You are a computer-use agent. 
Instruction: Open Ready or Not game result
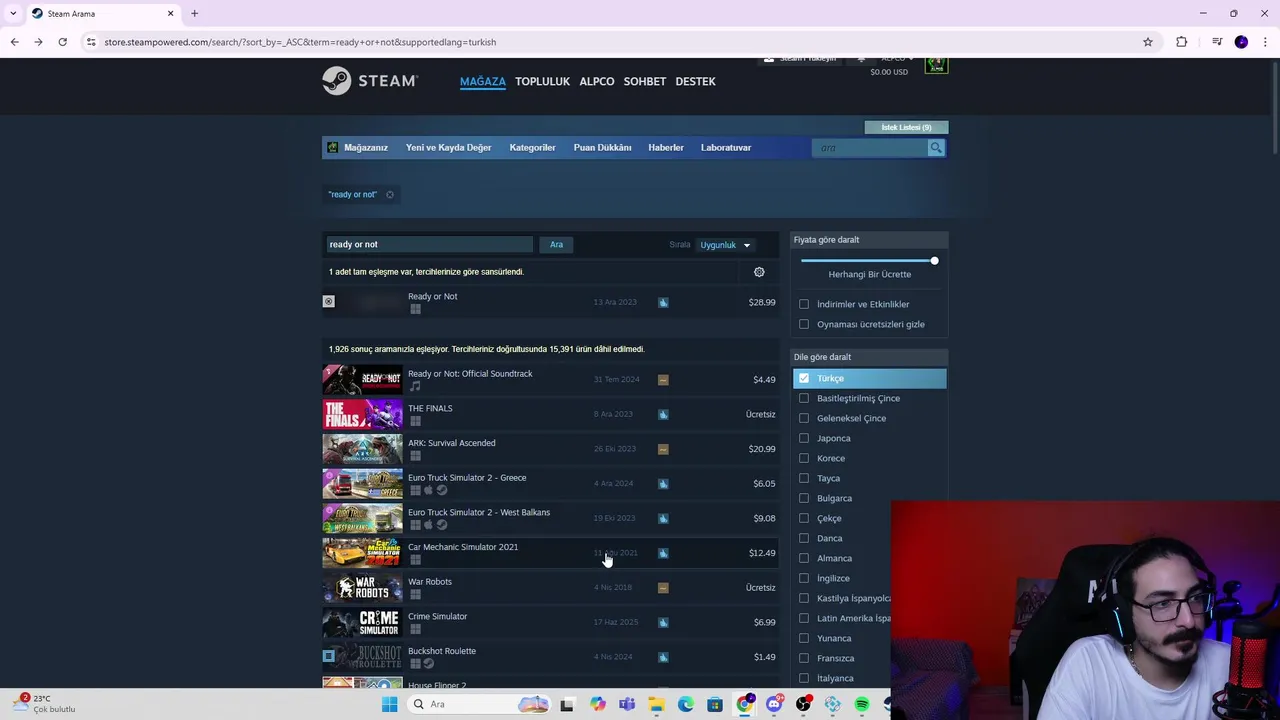pos(550,302)
